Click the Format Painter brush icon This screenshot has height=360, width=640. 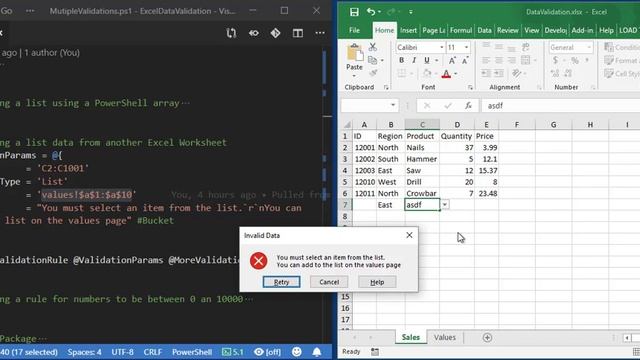373,73
